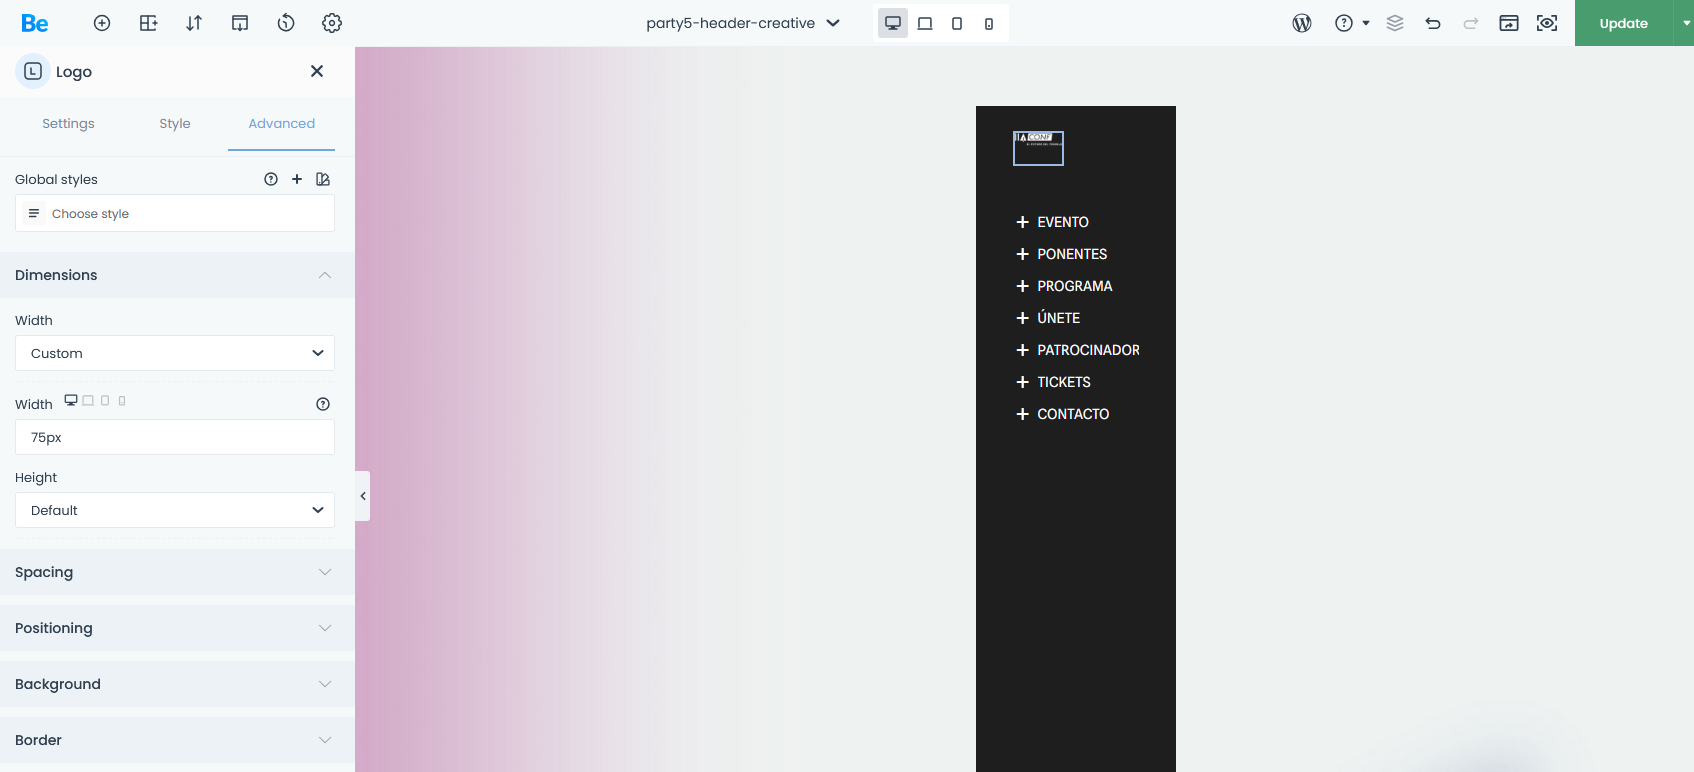The width and height of the screenshot is (1694, 772).
Task: Switch to the Settings tab
Action: tap(68, 124)
